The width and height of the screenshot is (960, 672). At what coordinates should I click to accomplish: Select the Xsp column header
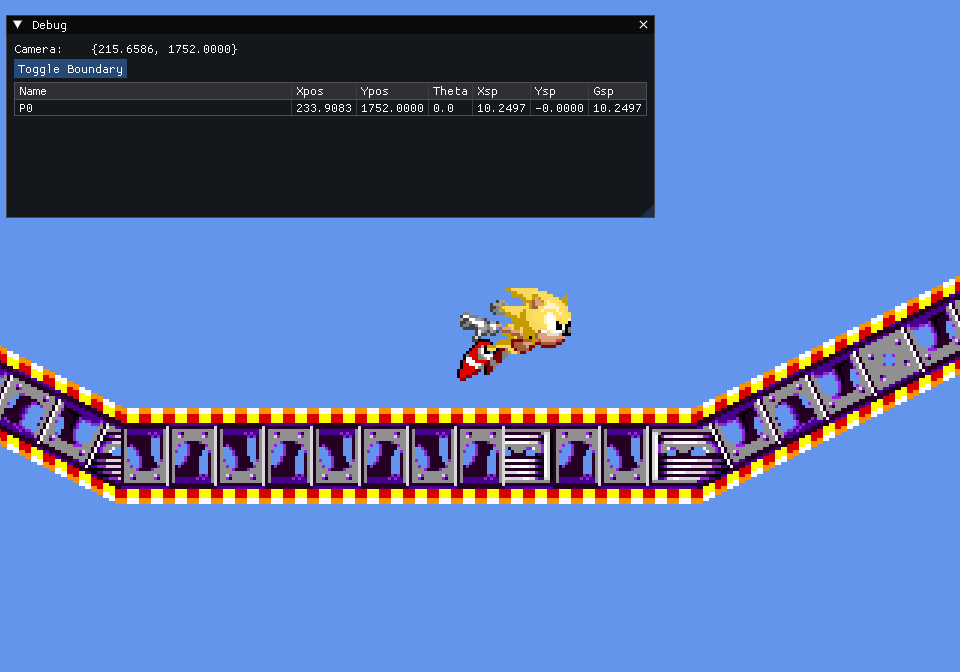pos(501,91)
